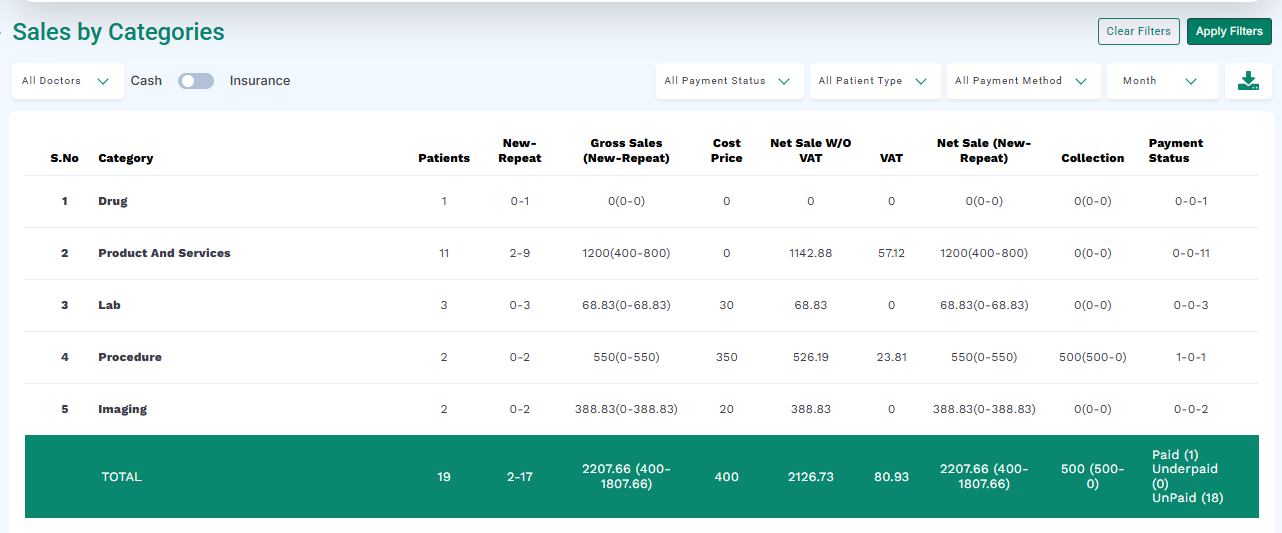This screenshot has height=533, width=1282.
Task: Click the S.No column header
Action: point(65,158)
